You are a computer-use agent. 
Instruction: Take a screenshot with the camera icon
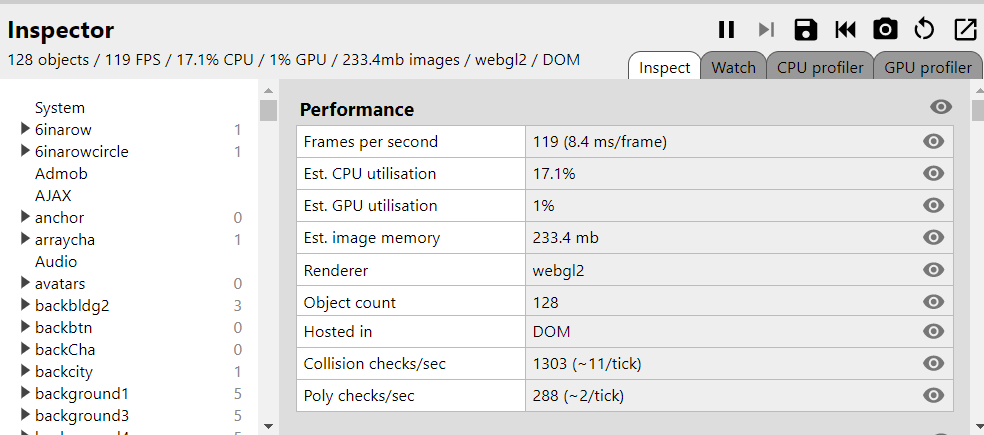(885, 30)
